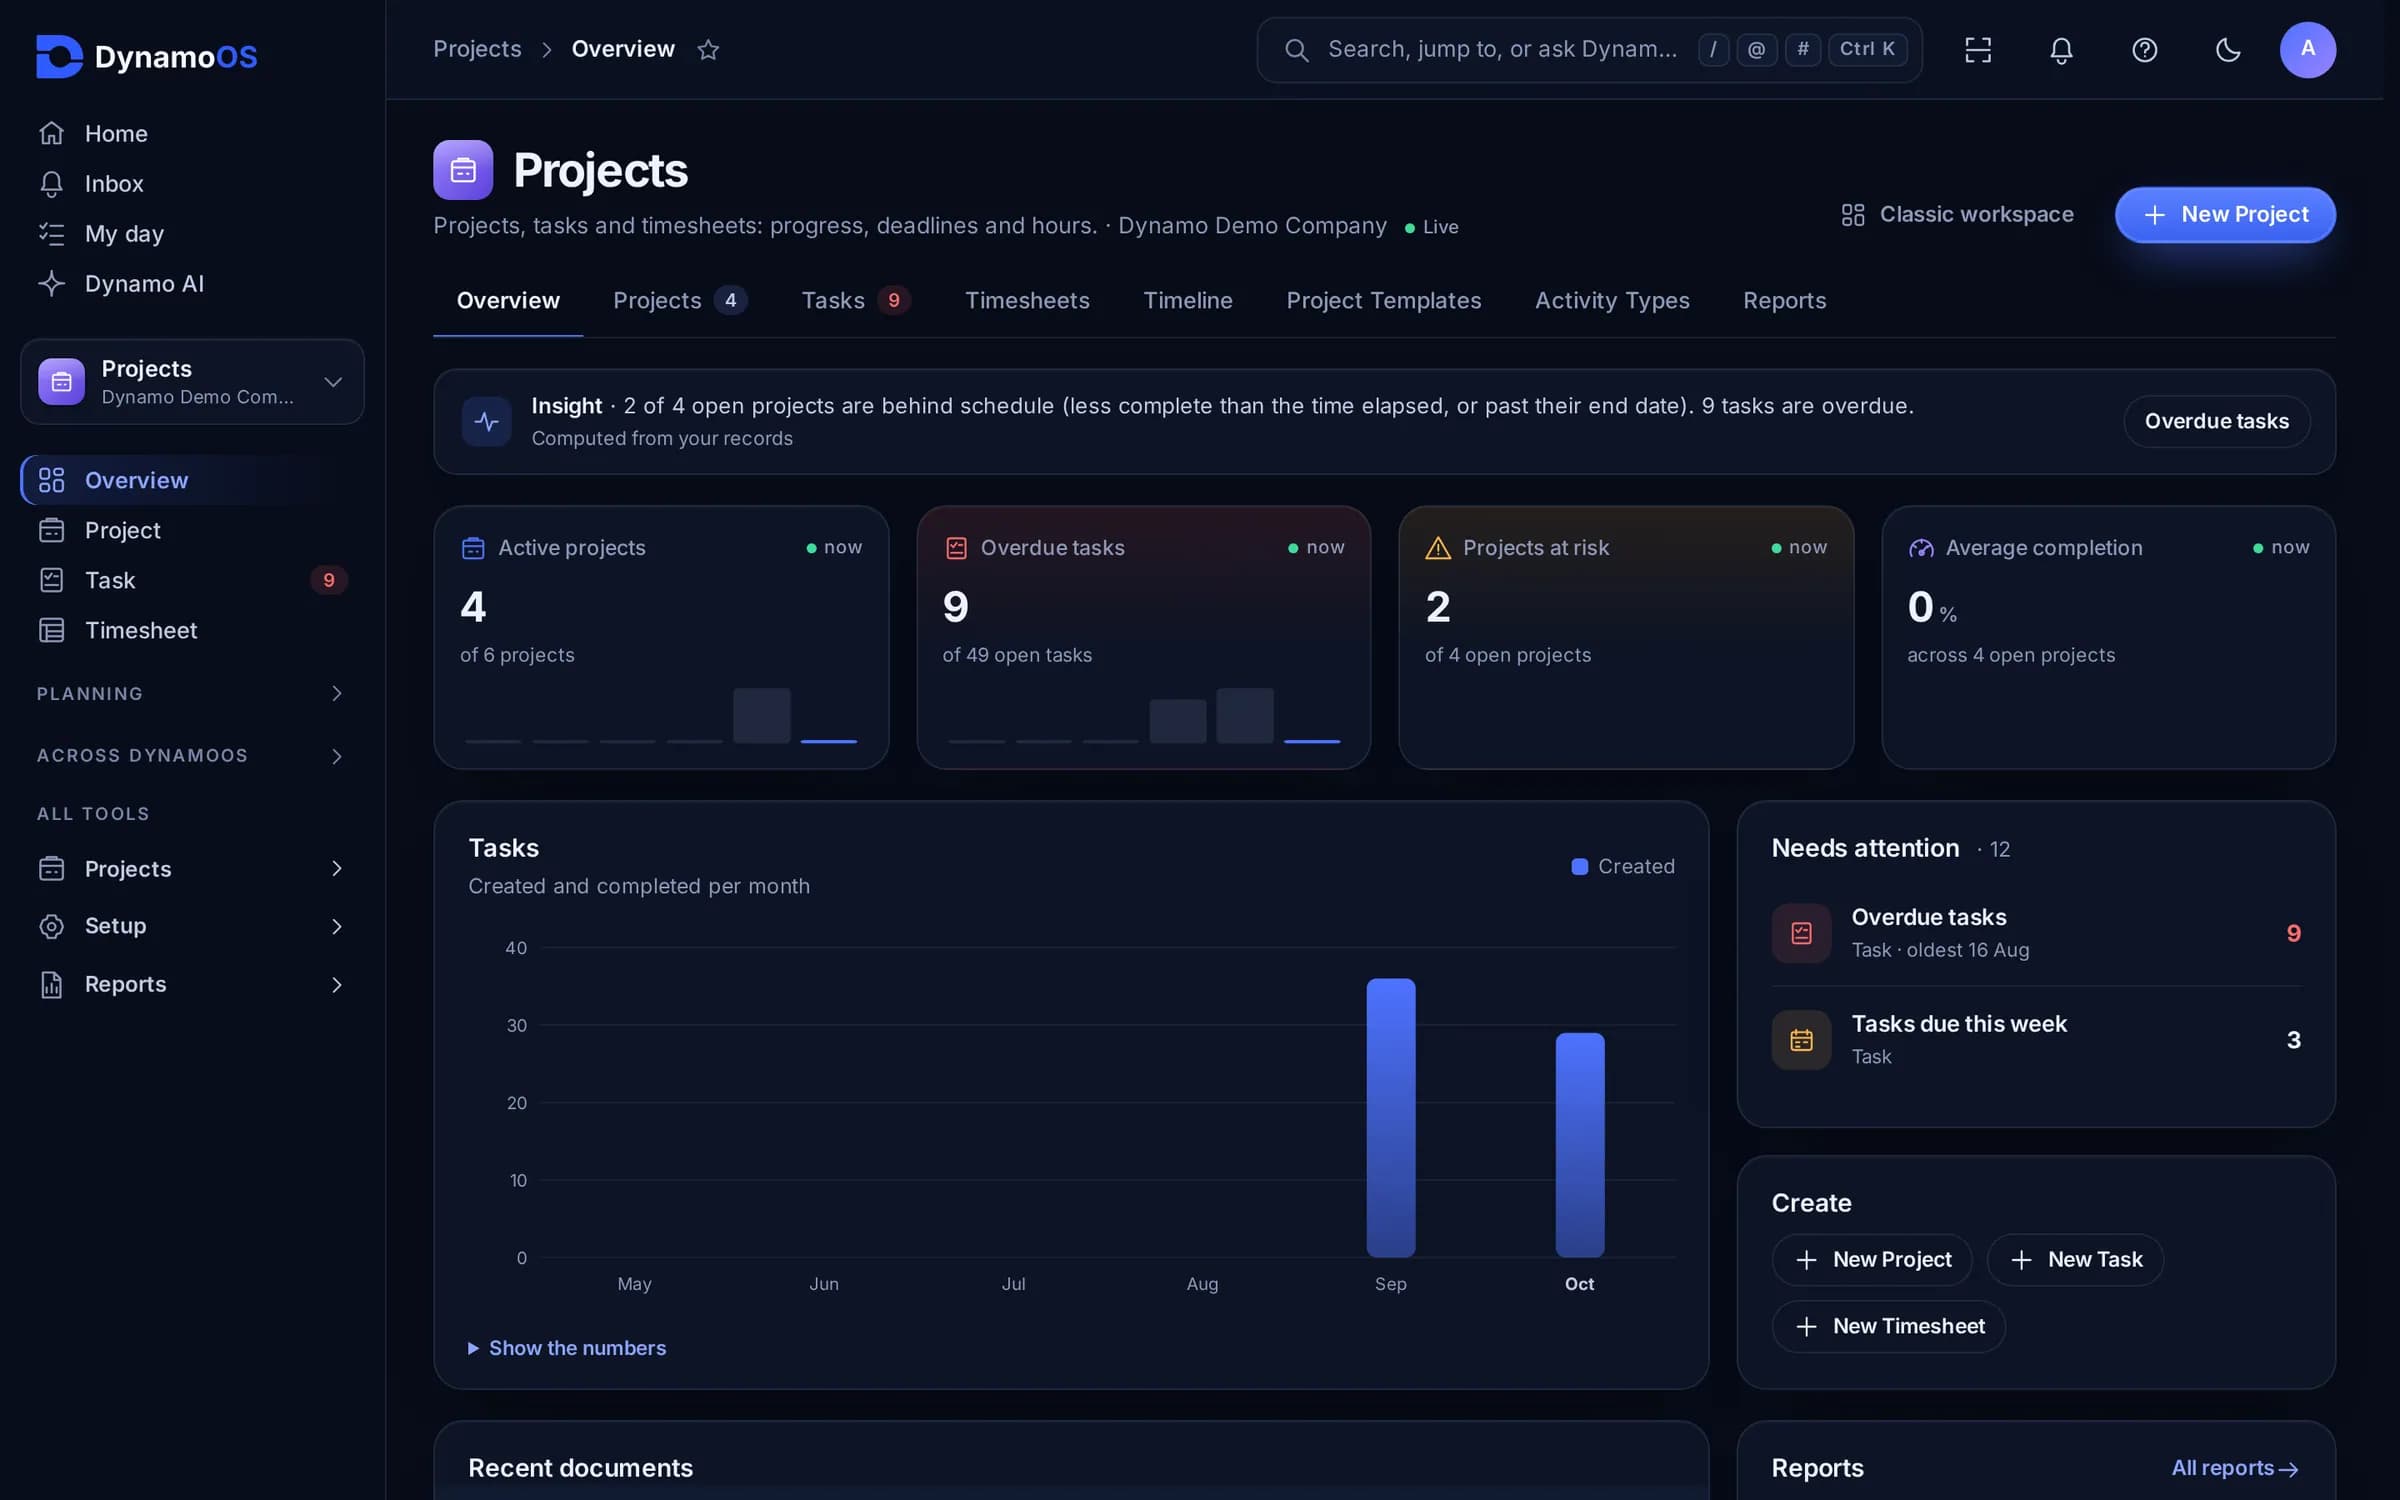Click the Tasks due this week calendar icon
The width and height of the screenshot is (2400, 1500).
point(1801,1040)
